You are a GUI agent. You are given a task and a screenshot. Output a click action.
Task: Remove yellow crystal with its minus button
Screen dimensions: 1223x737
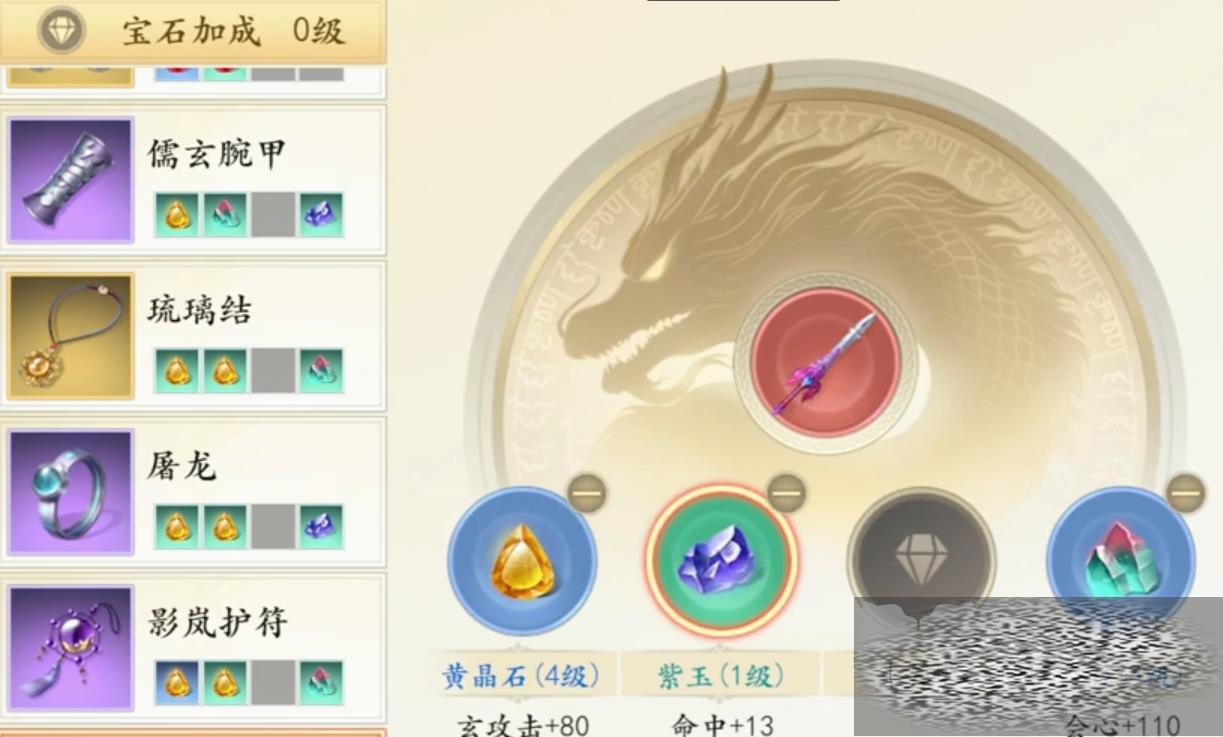587,493
